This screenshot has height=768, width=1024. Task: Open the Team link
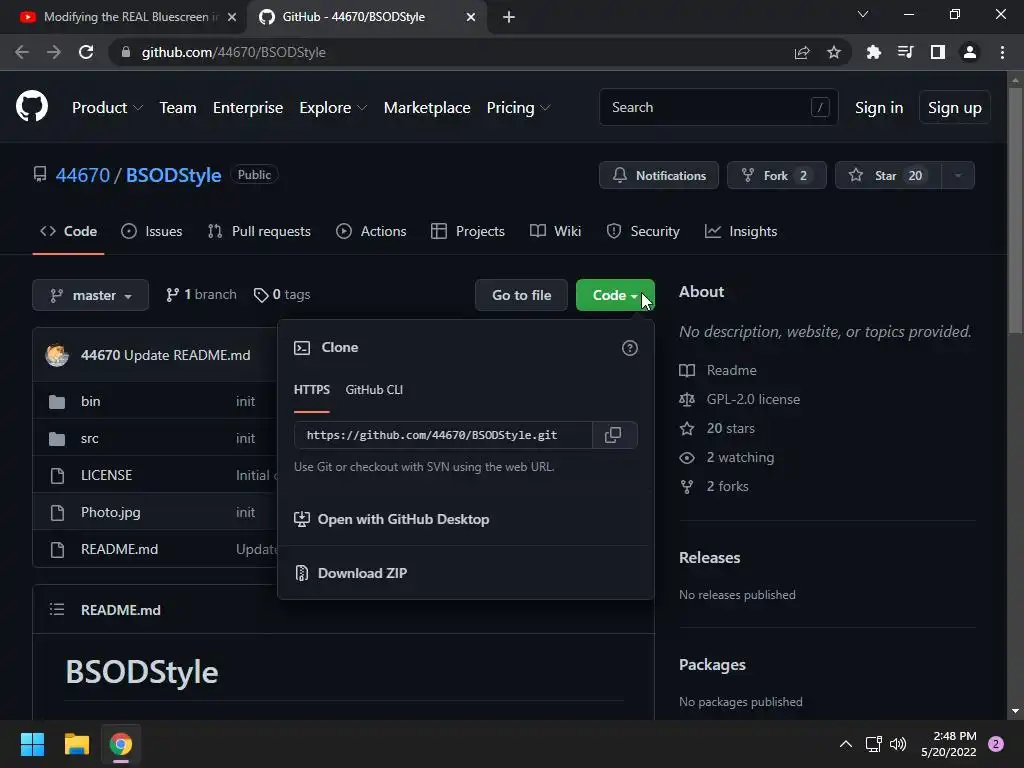click(178, 108)
